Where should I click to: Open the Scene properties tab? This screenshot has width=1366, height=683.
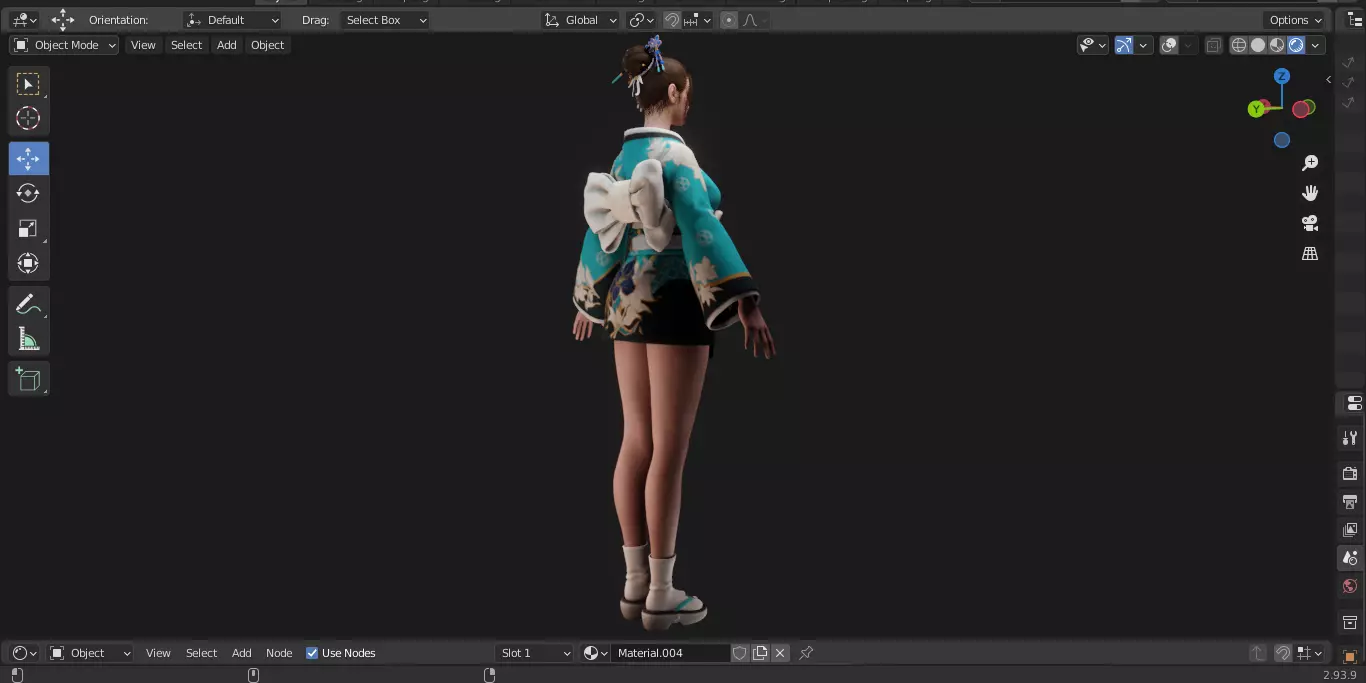coord(1350,558)
